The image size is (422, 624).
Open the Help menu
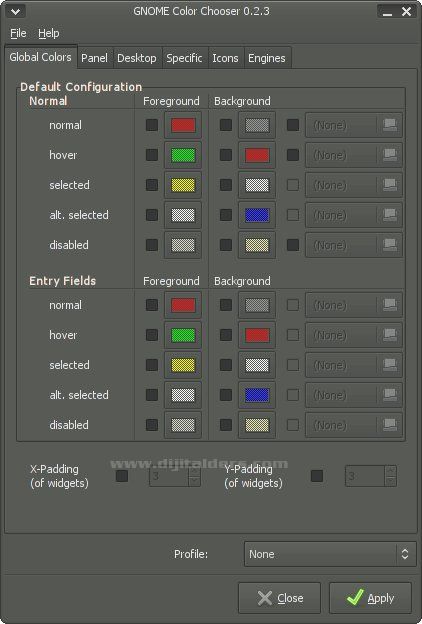49,33
